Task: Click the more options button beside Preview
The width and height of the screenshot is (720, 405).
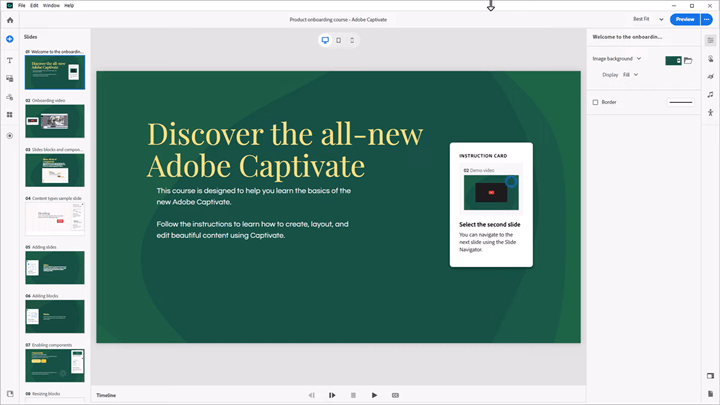Action: [x=706, y=19]
